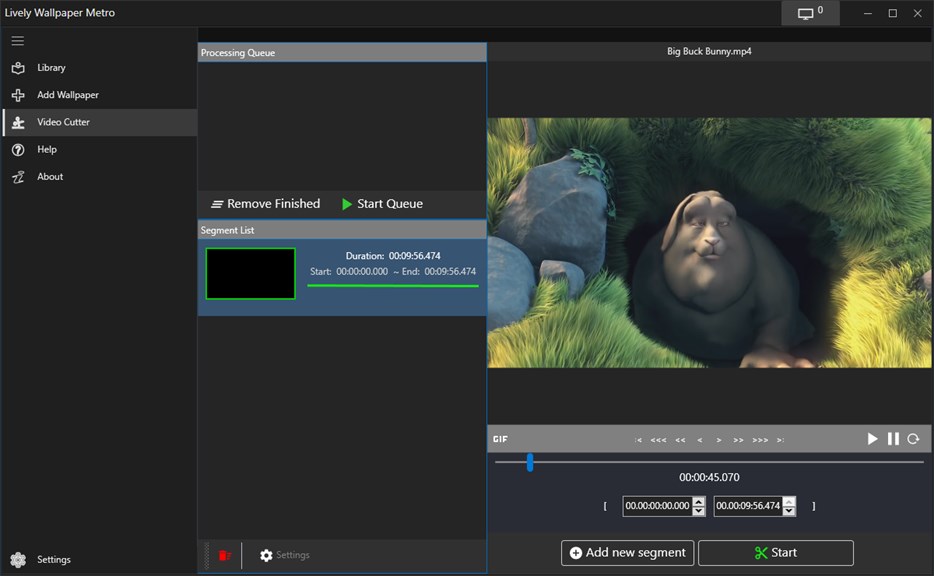Decrease the segment end time with down arrow
934x576 pixels.
(789, 511)
